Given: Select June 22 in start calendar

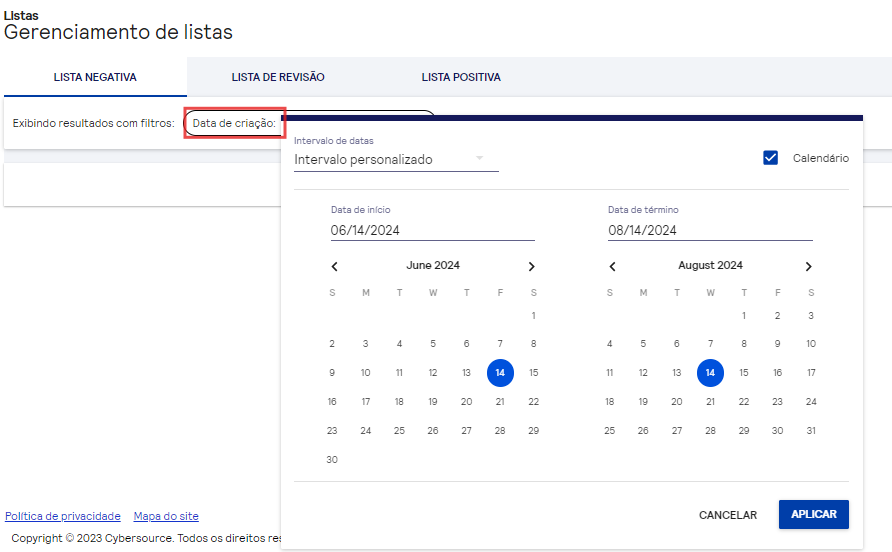Looking at the screenshot, I should (534, 402).
